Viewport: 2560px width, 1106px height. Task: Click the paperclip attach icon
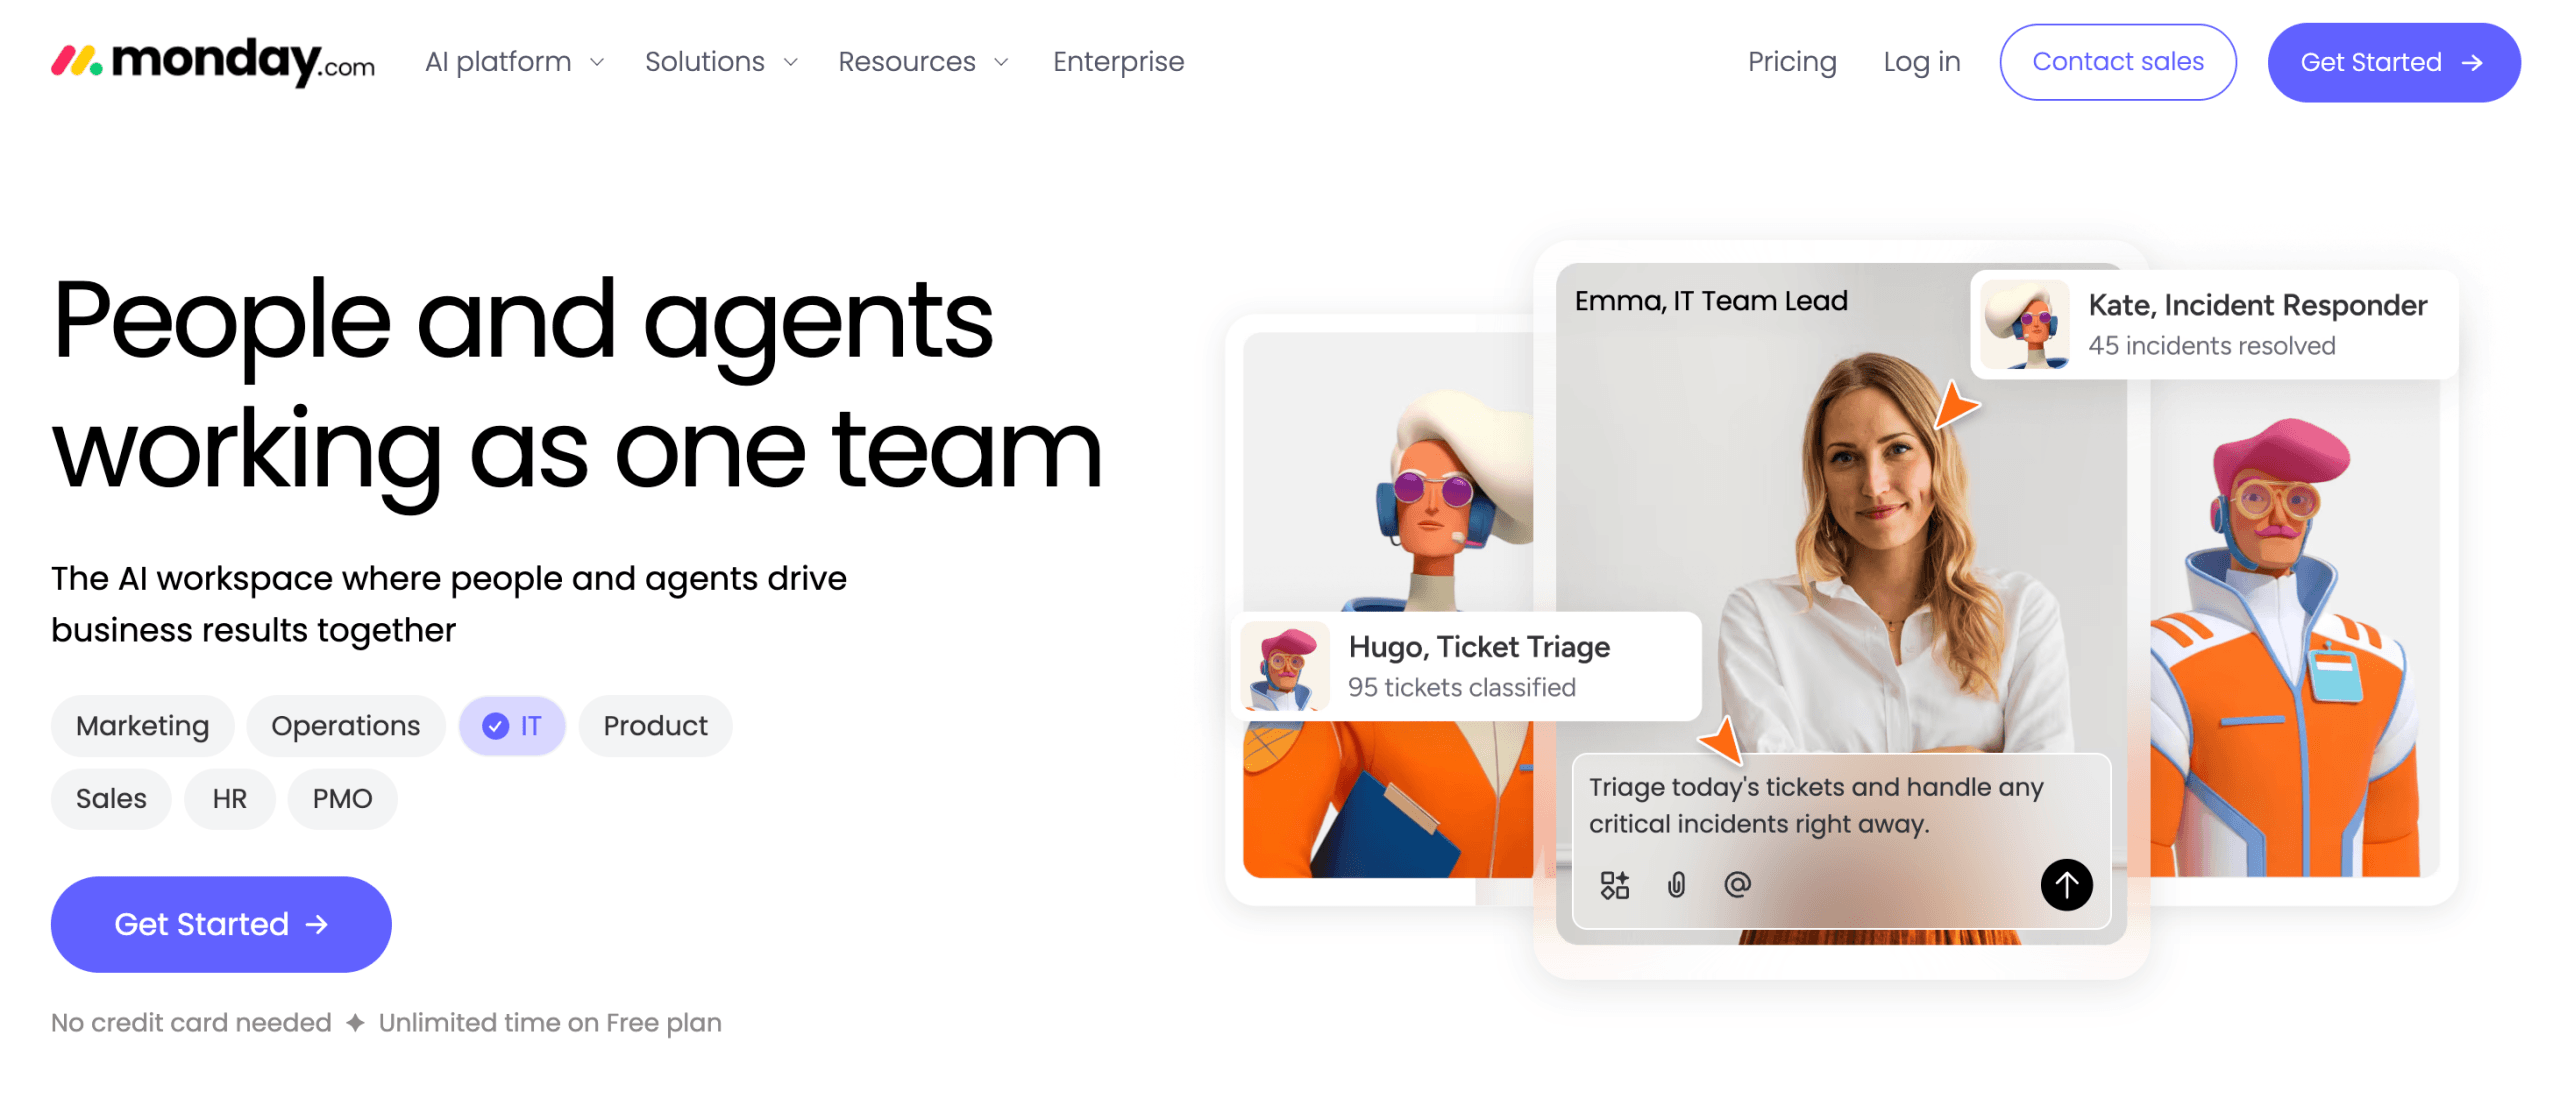tap(1676, 884)
